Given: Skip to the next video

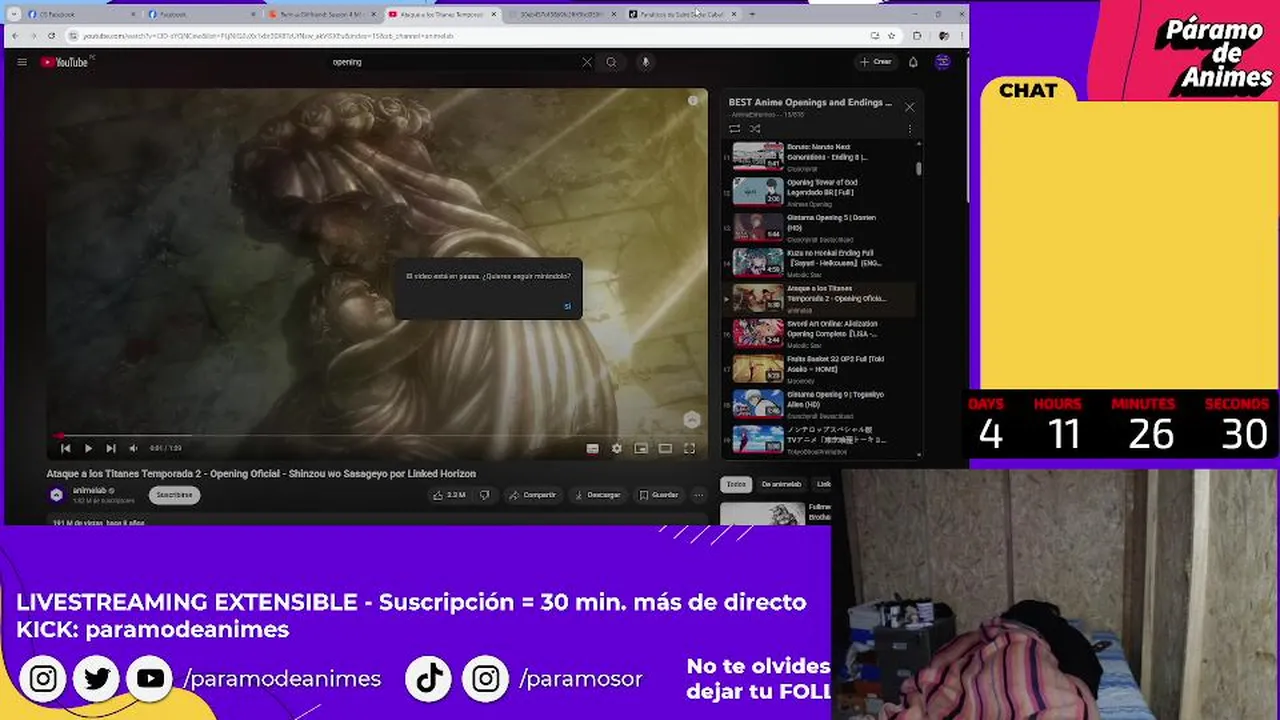Looking at the screenshot, I should (x=110, y=449).
